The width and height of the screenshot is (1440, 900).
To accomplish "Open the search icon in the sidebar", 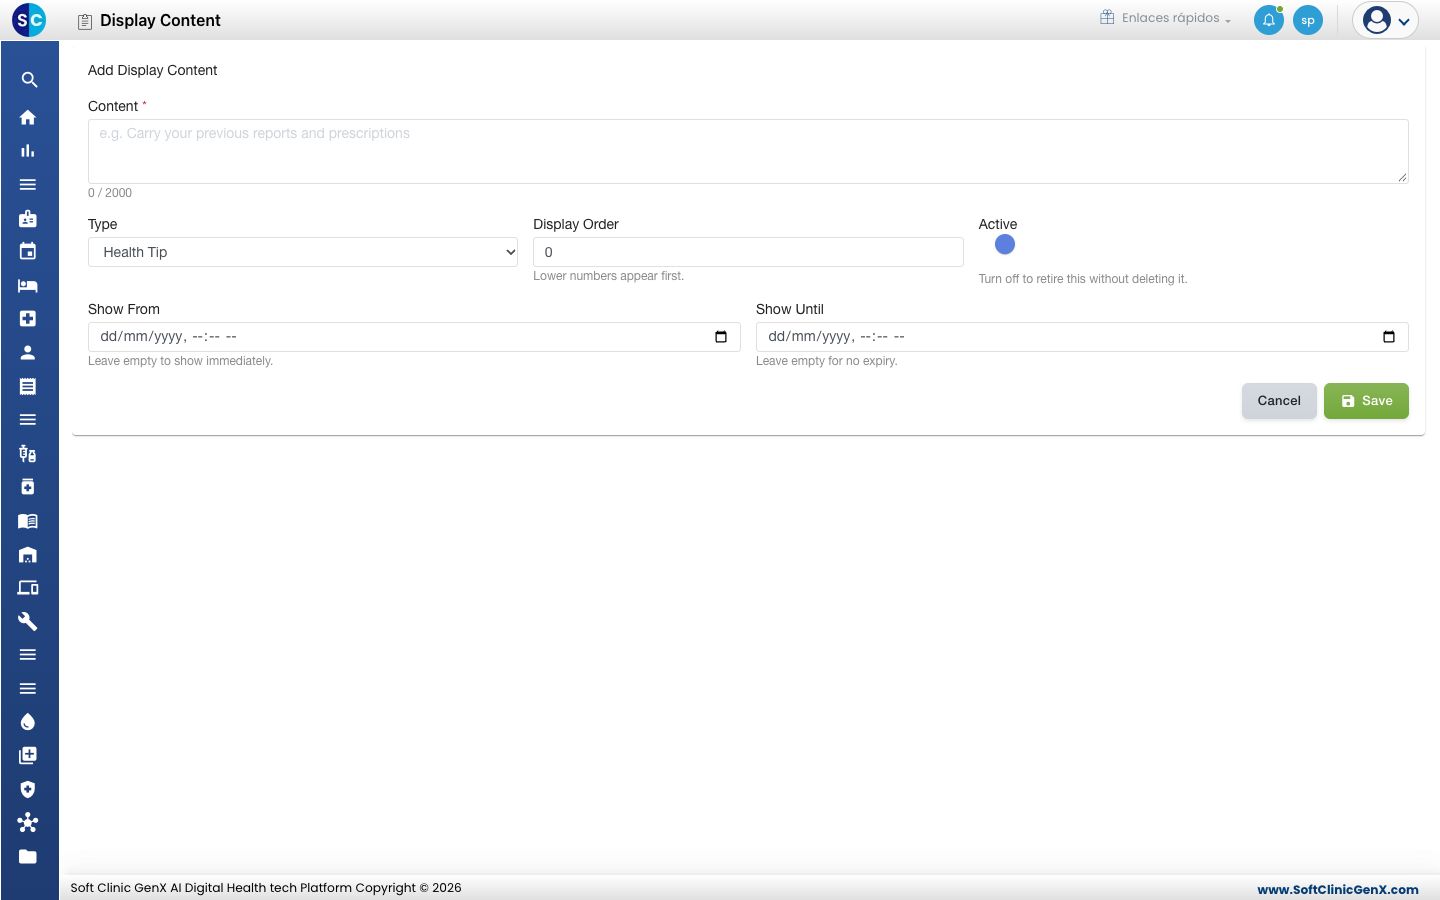I will point(29,80).
